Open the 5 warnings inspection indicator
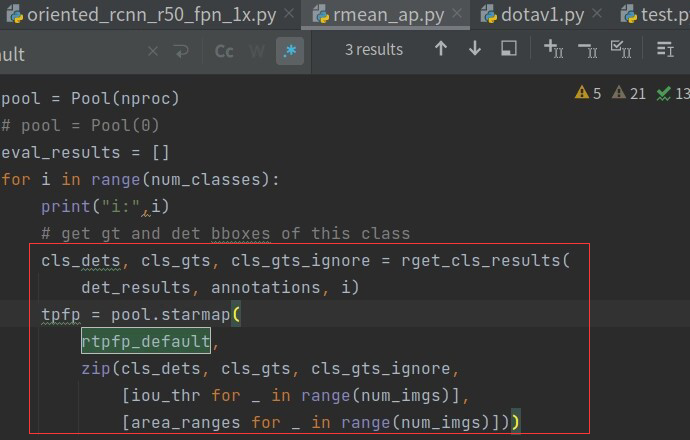690x440 pixels. (587, 93)
